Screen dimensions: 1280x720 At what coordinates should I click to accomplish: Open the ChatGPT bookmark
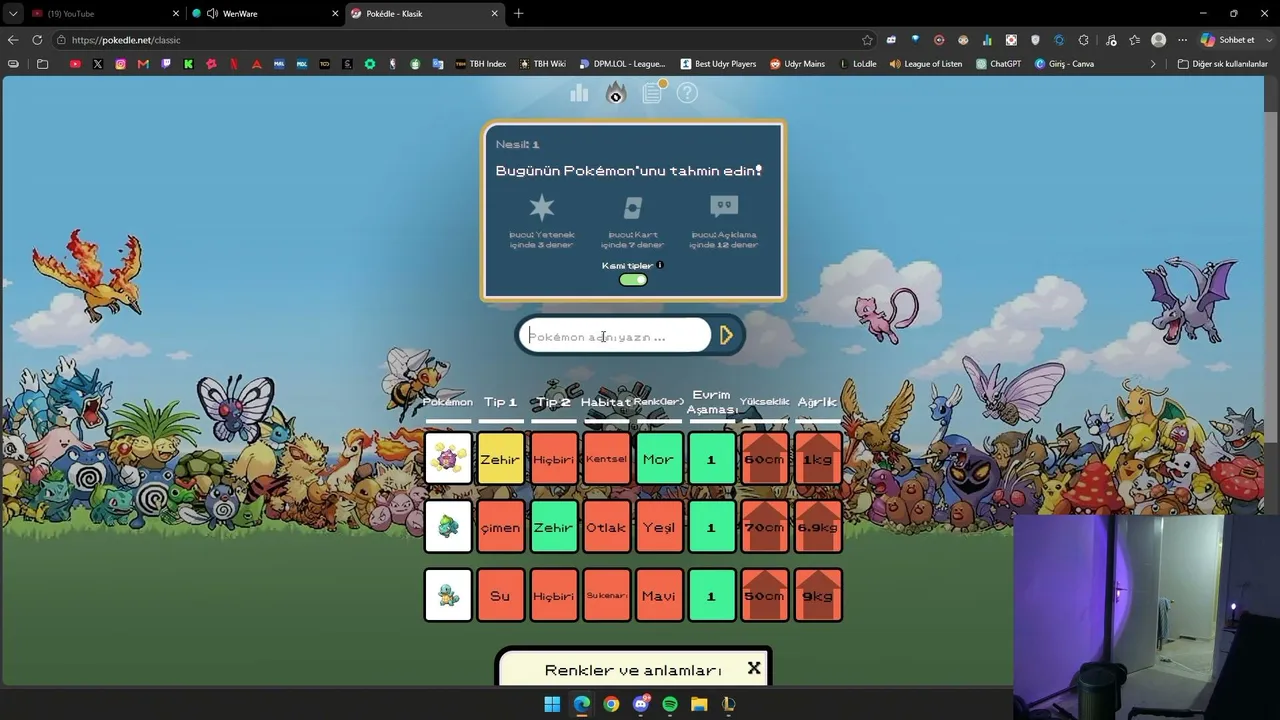point(998,64)
